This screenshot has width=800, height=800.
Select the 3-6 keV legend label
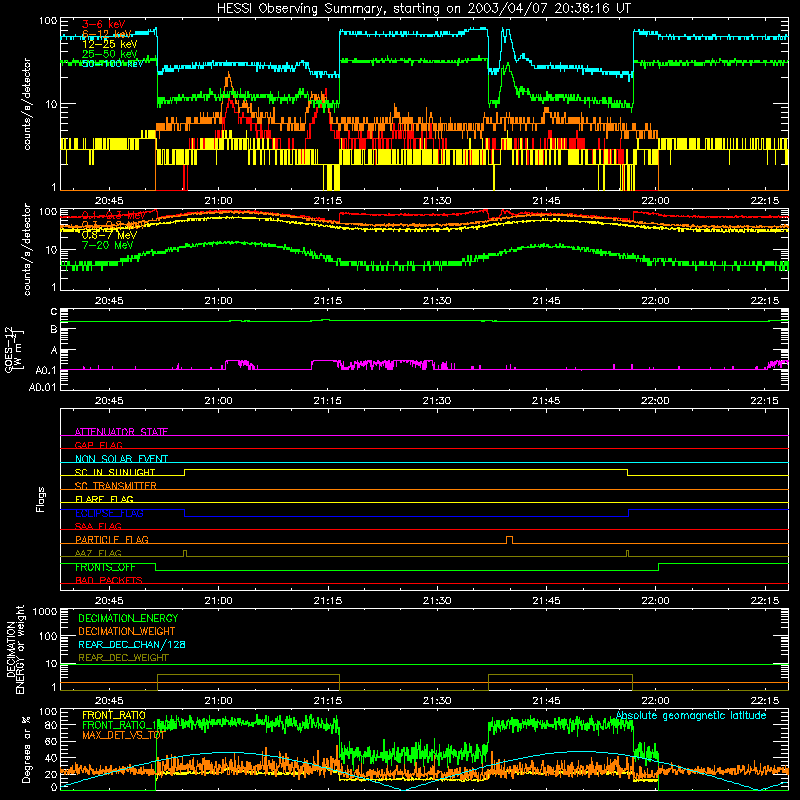103,24
